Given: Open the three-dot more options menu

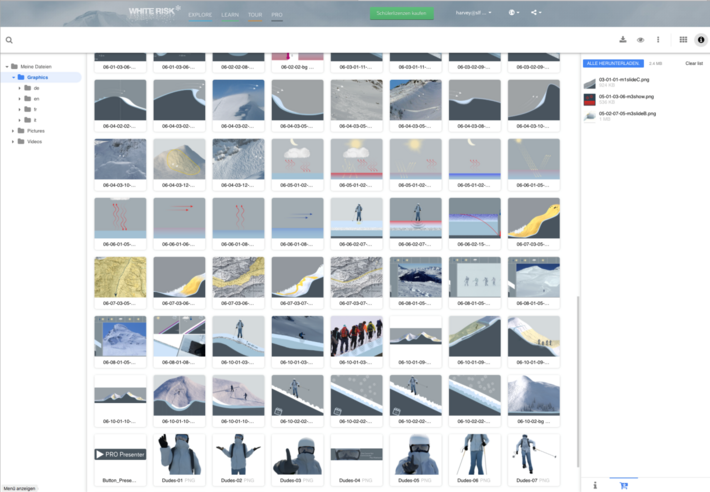Looking at the screenshot, I should 658,40.
